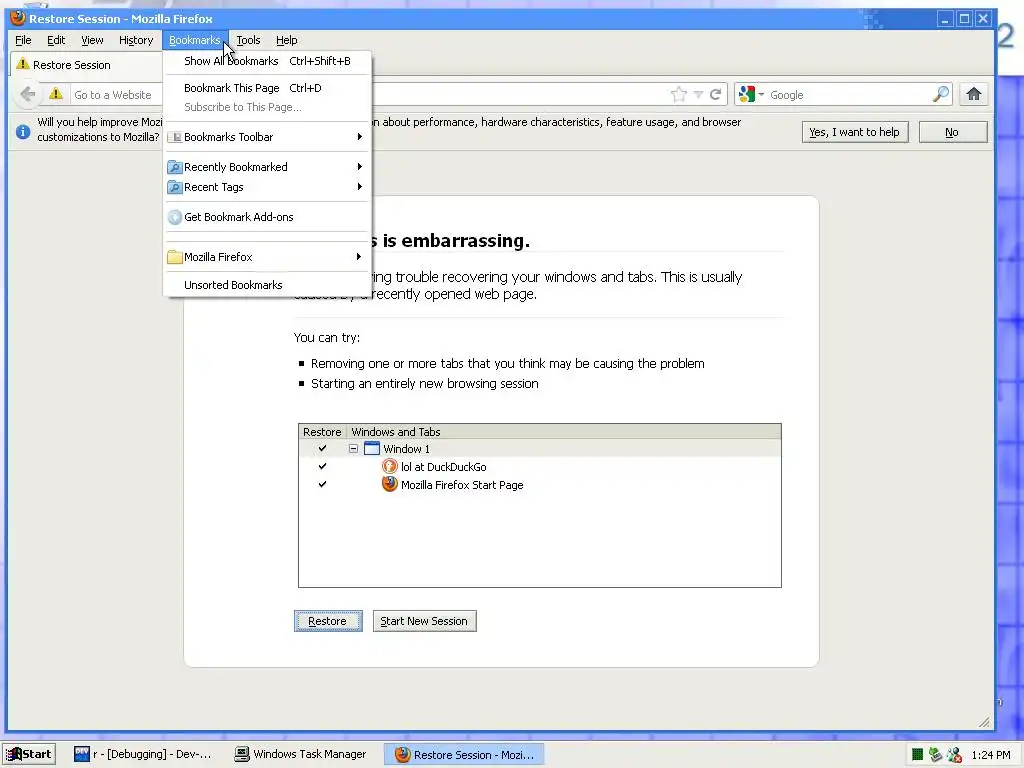Bookmark page with the star icon
Image resolution: width=1024 pixels, height=768 pixels.
679,95
